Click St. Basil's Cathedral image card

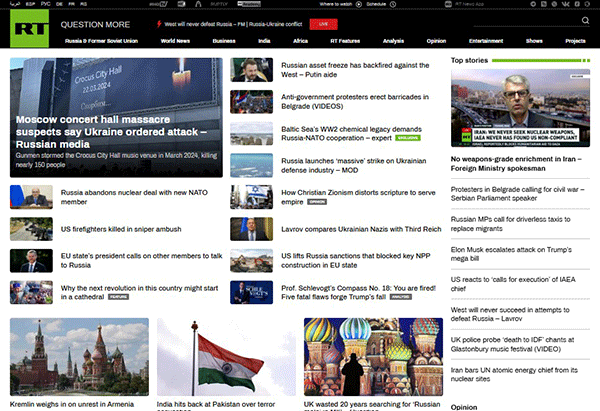[x=373, y=357]
